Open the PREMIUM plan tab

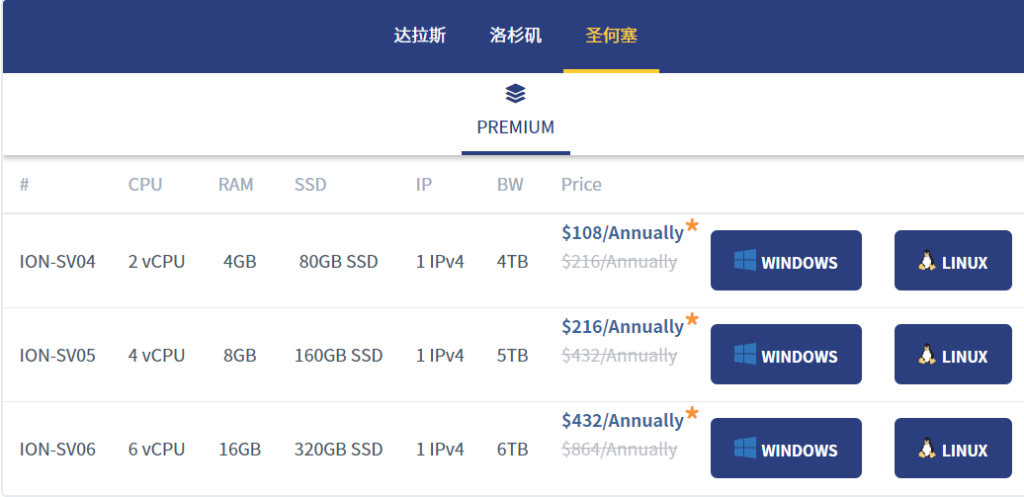[515, 127]
